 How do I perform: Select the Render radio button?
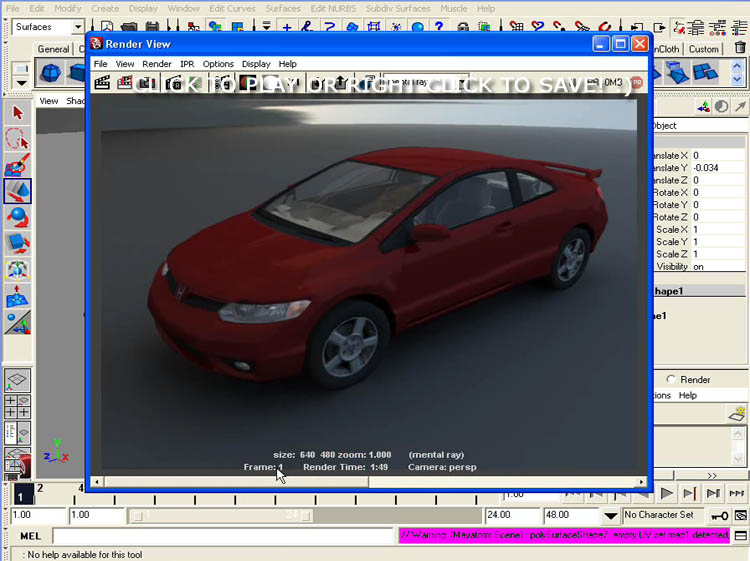[671, 380]
